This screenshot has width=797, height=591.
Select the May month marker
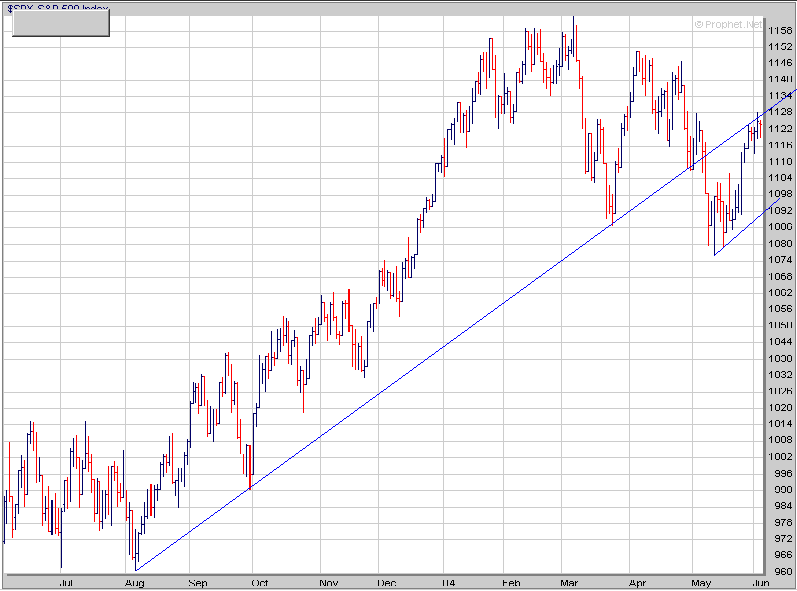(701, 583)
